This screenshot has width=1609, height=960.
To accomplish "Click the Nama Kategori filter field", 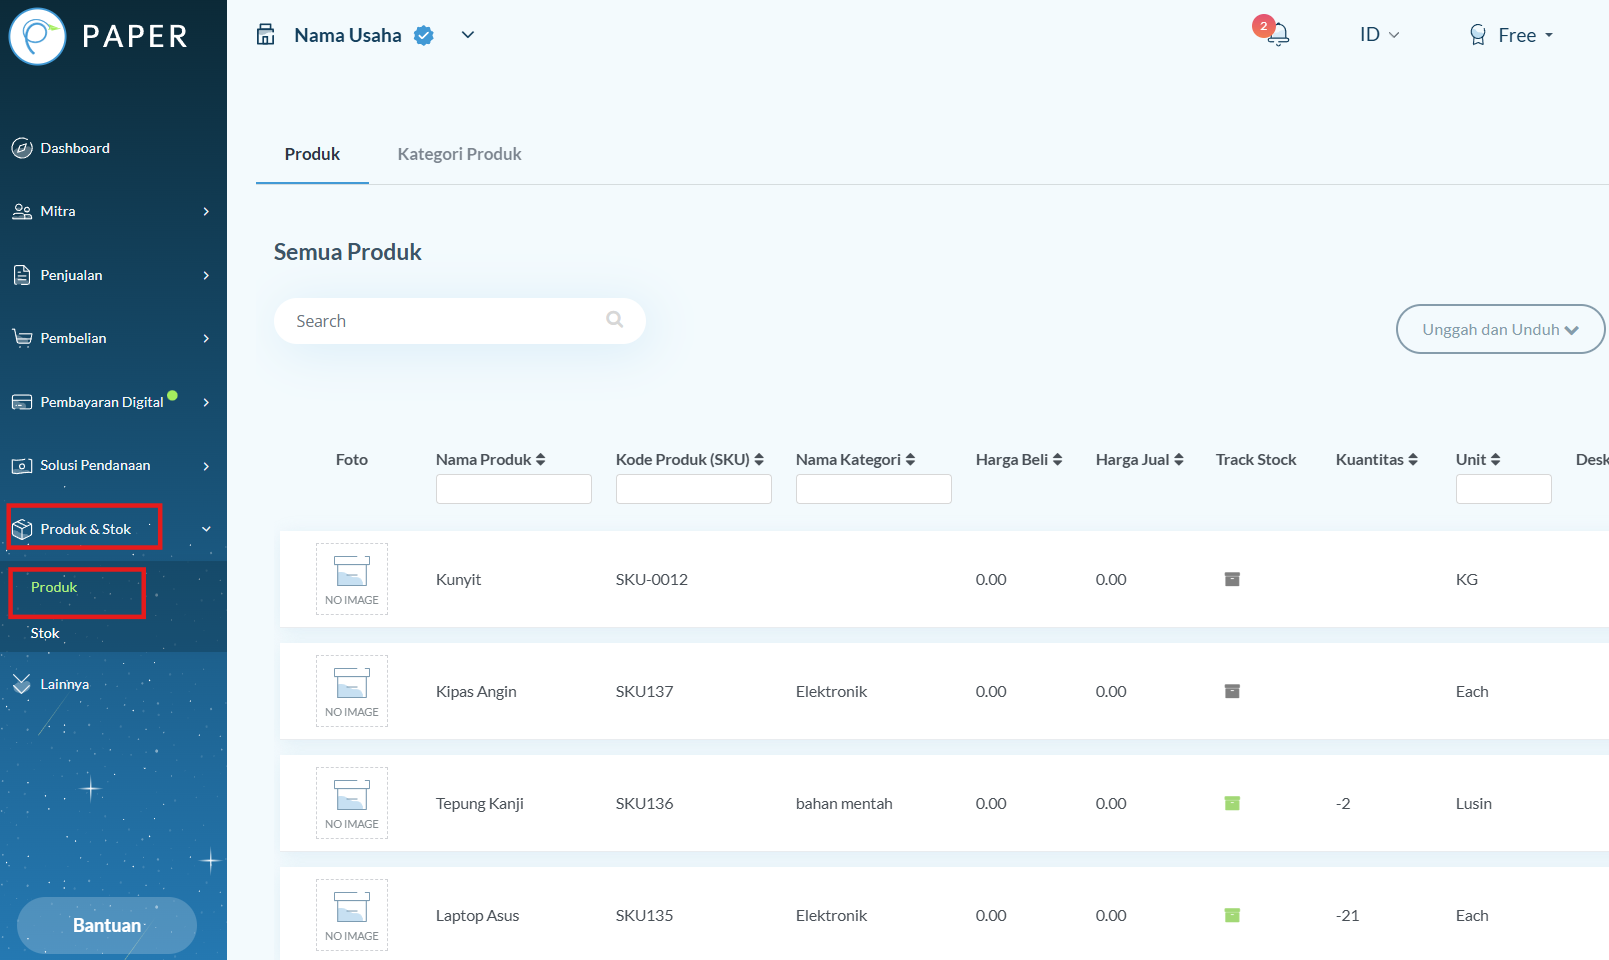I will click(874, 489).
